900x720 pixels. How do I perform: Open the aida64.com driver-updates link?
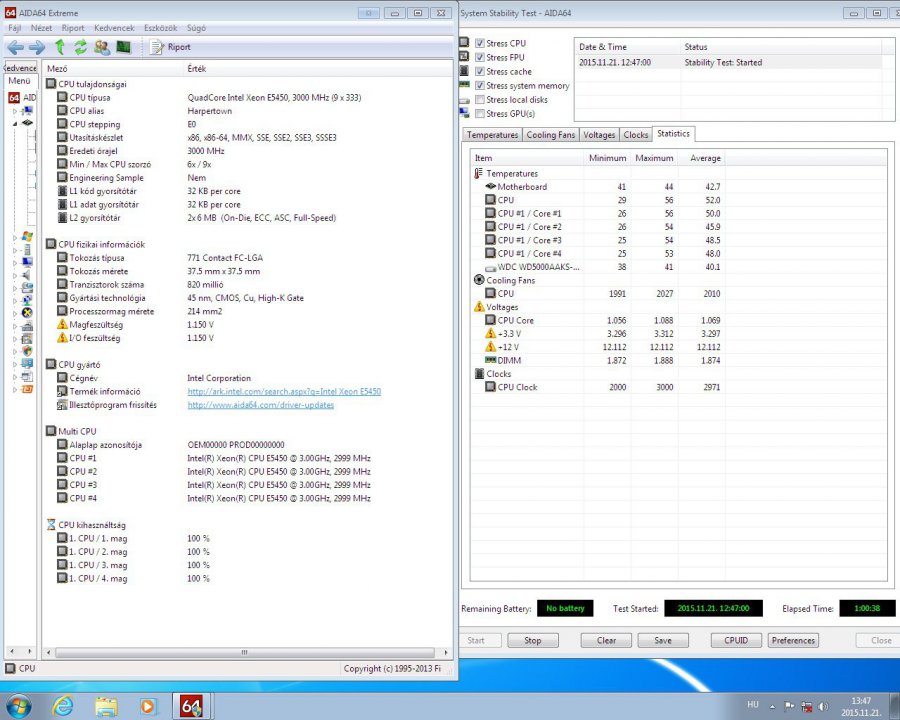coord(261,405)
